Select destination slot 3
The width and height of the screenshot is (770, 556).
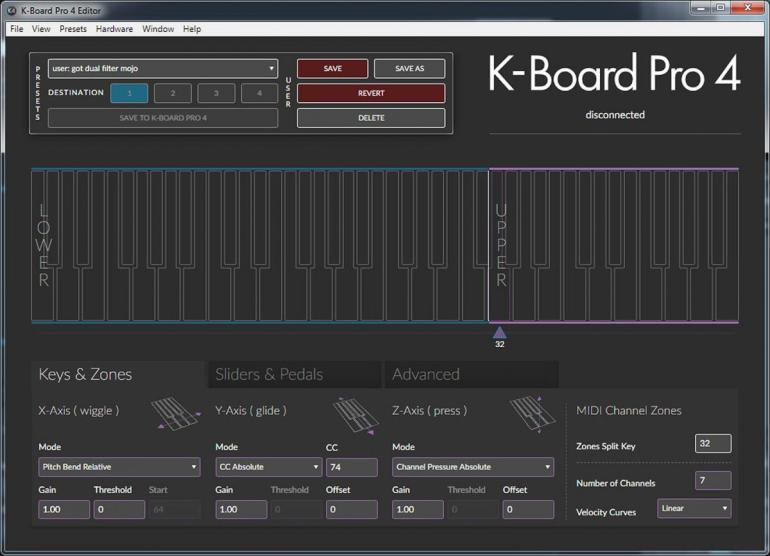coord(216,93)
